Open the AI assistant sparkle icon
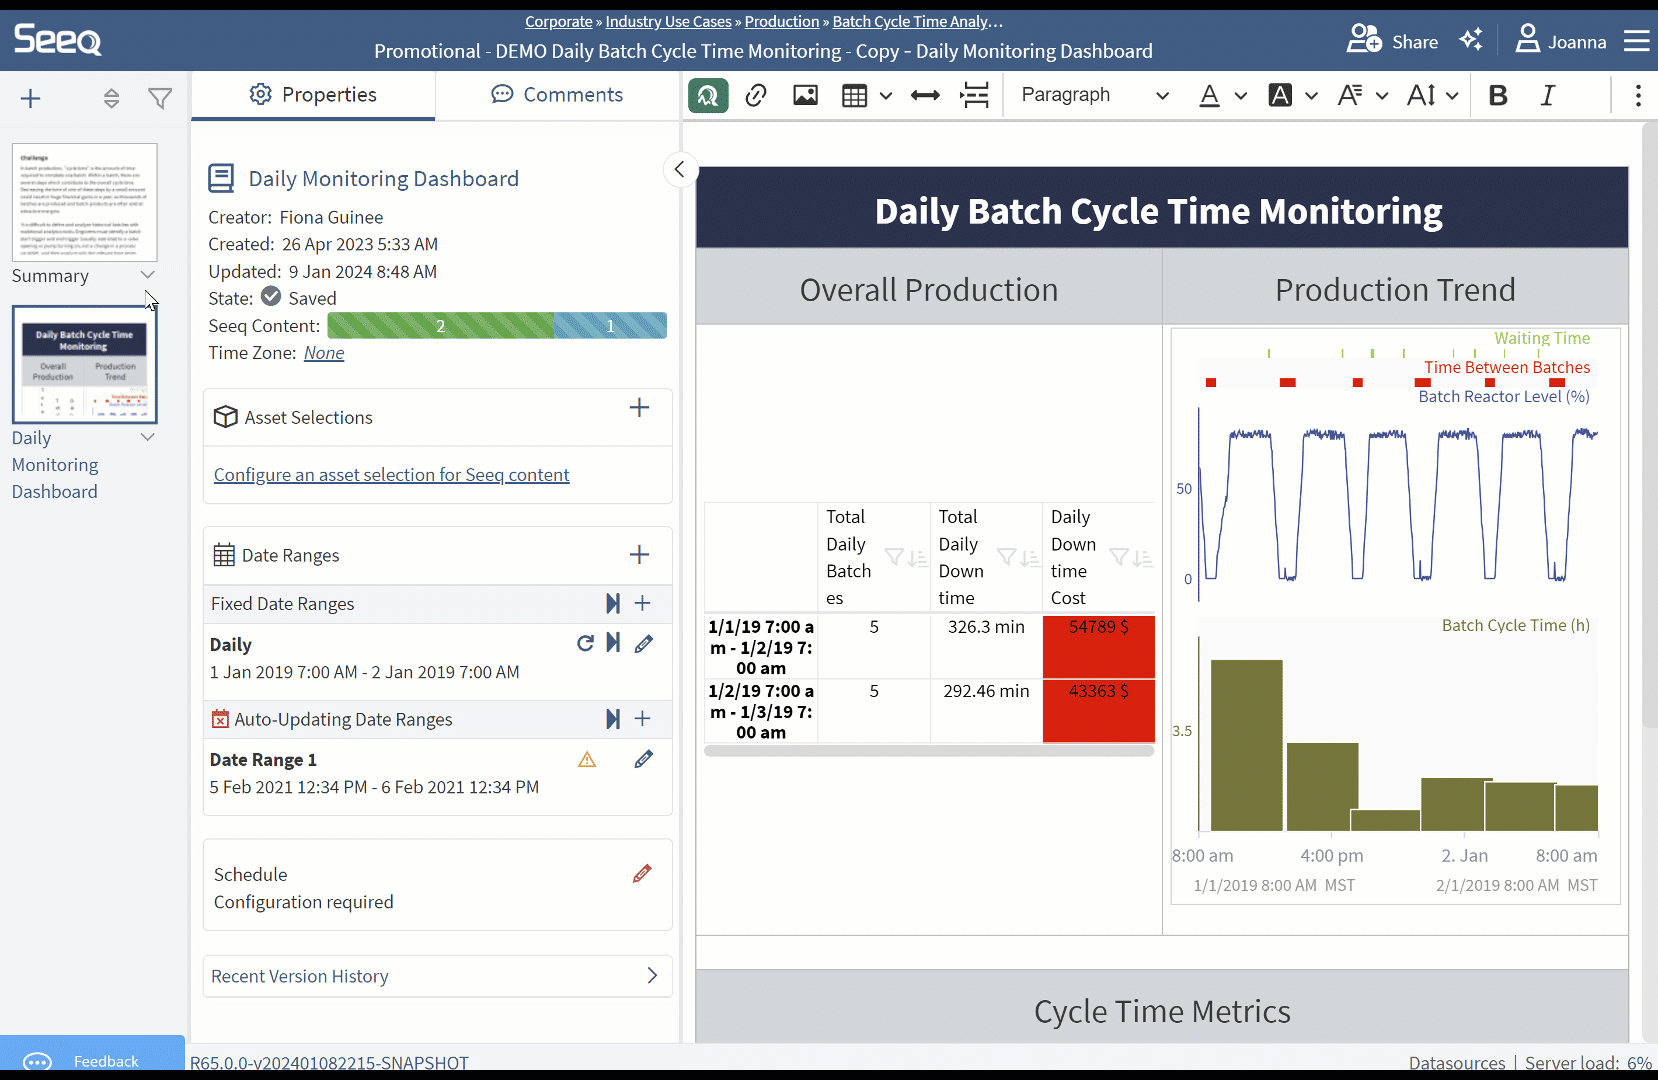This screenshot has width=1658, height=1080. tap(1471, 40)
